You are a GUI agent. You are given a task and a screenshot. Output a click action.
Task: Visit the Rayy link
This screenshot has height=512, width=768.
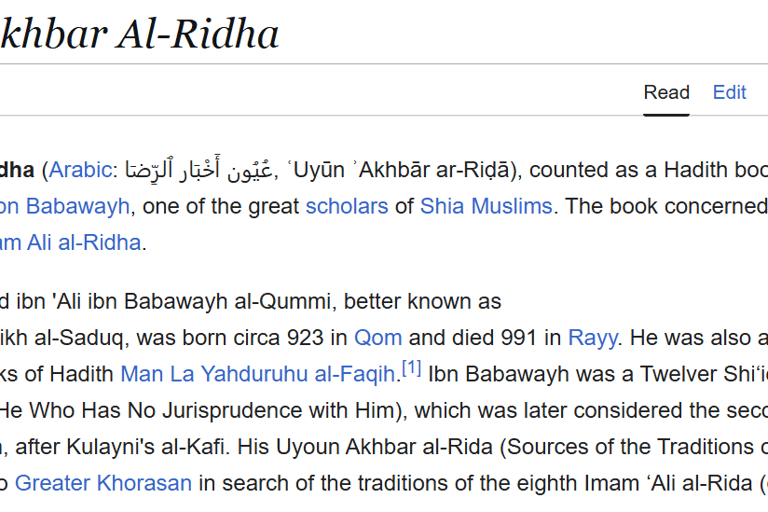click(x=593, y=338)
